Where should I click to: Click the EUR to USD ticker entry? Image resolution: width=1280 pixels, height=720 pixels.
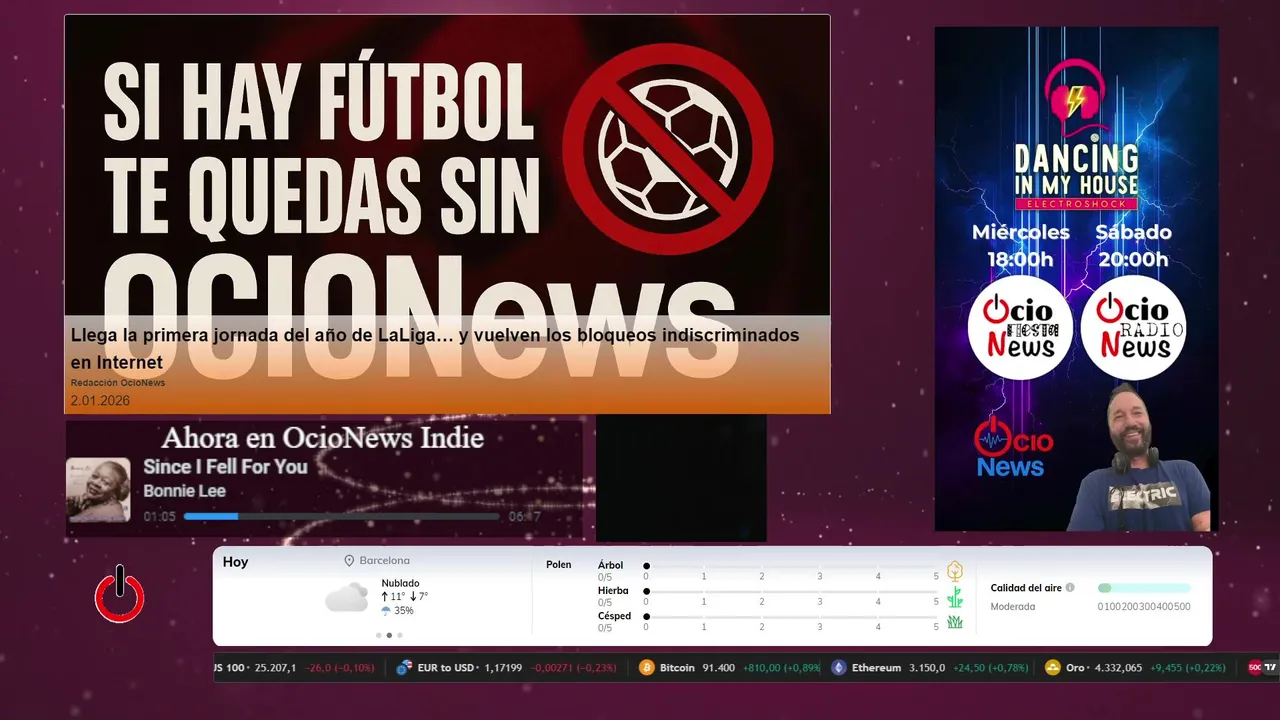[x=506, y=667]
